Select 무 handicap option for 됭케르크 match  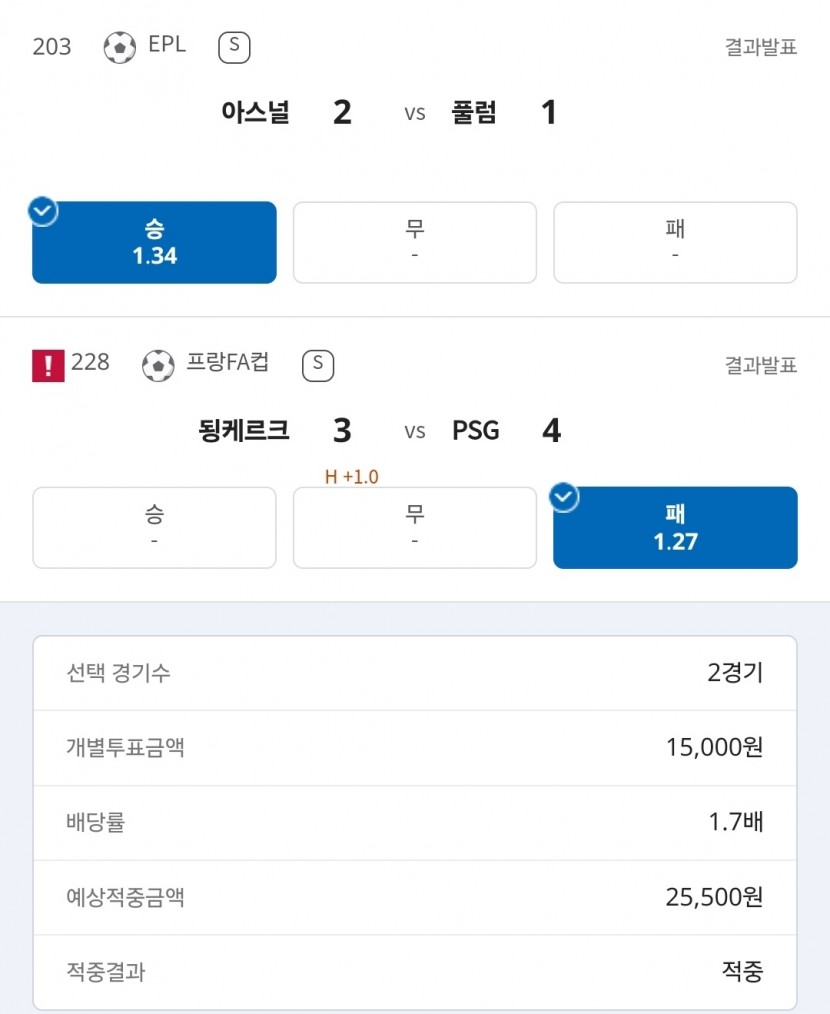point(415,528)
